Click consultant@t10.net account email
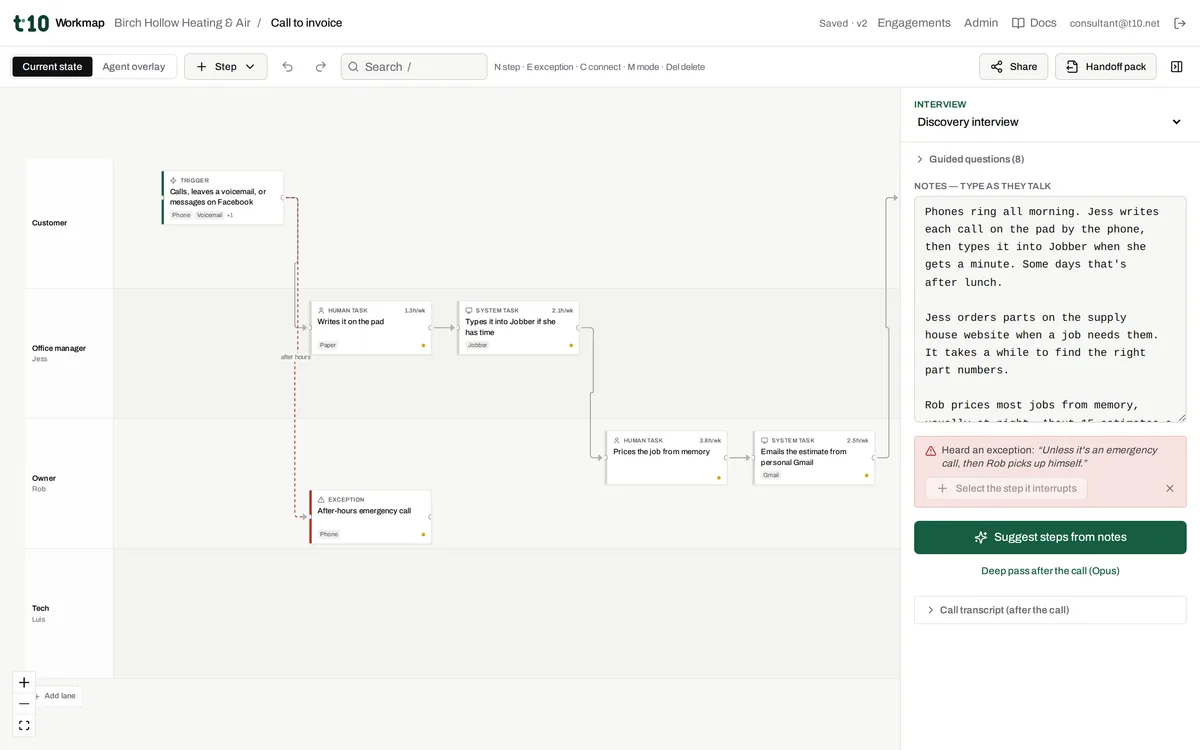The image size is (1200, 750). coord(1114,23)
